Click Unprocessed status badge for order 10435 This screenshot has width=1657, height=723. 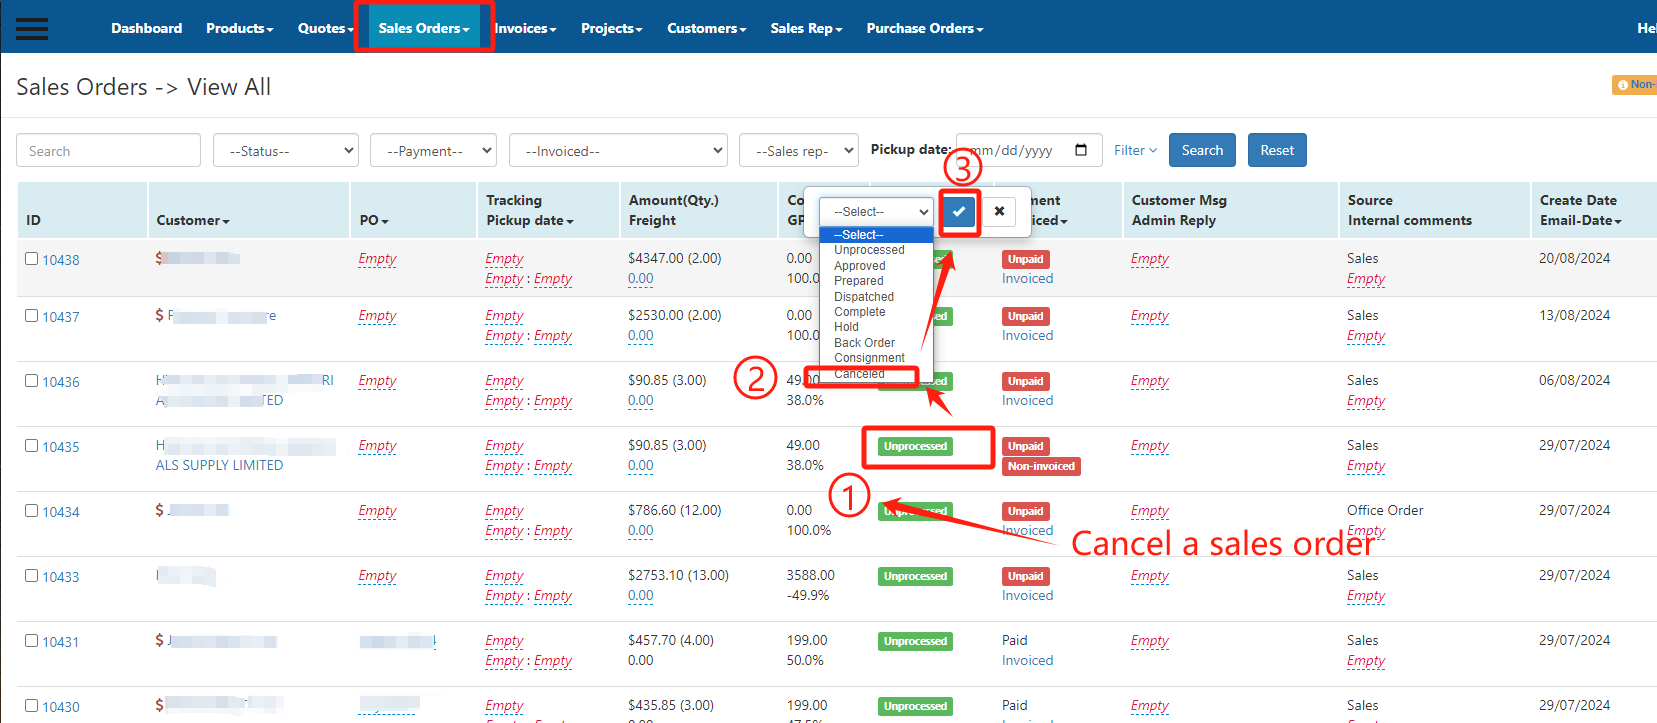(x=915, y=446)
